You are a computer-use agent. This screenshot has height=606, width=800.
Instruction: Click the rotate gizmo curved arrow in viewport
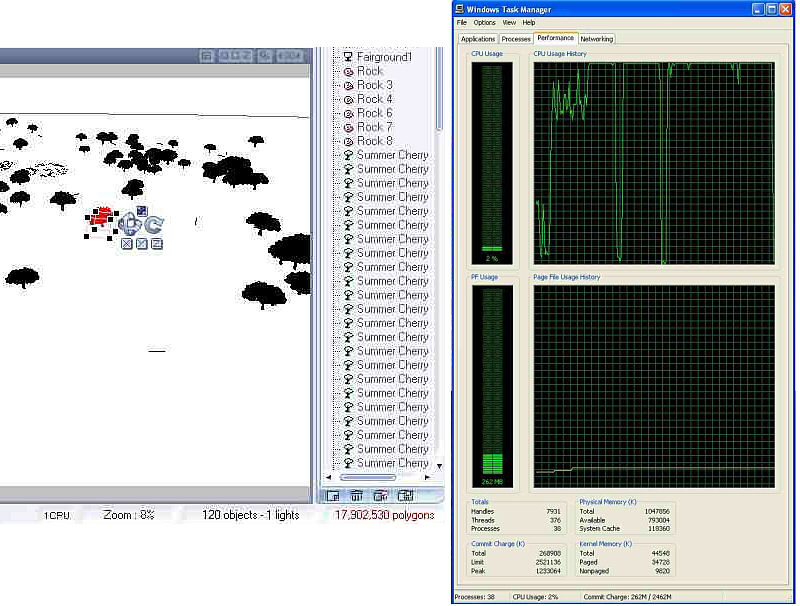154,224
